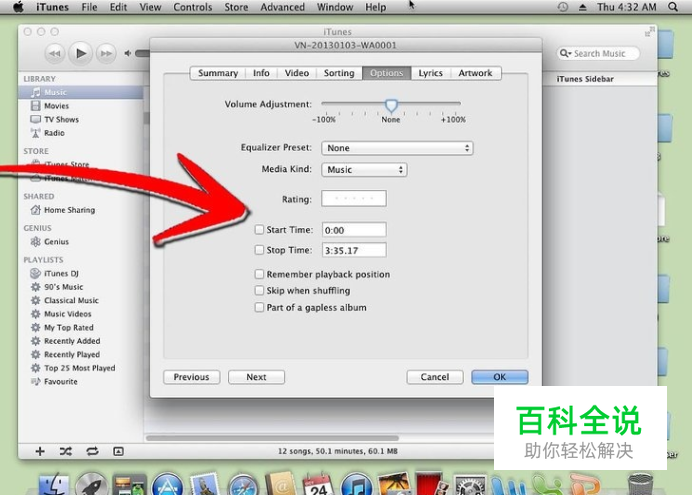Click the OK button
This screenshot has width=692, height=495.
tap(500, 377)
